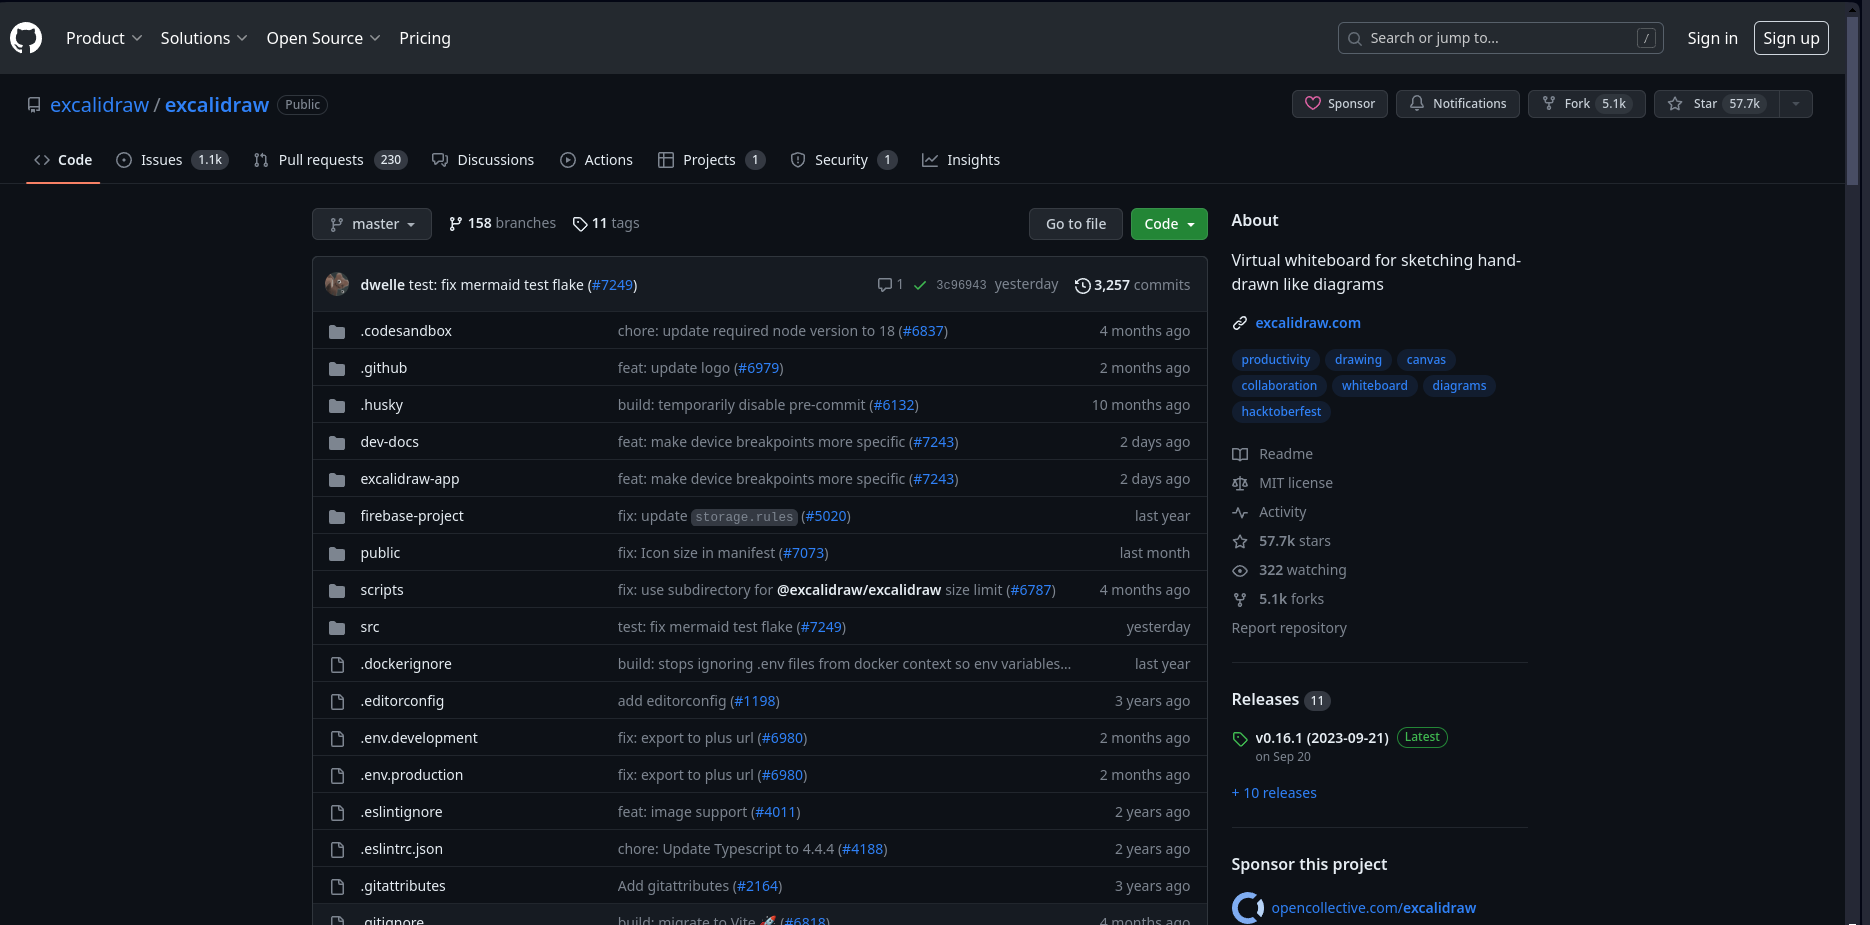Click the repository icon beside excalidraw
1870x925 pixels.
pyautogui.click(x=34, y=105)
